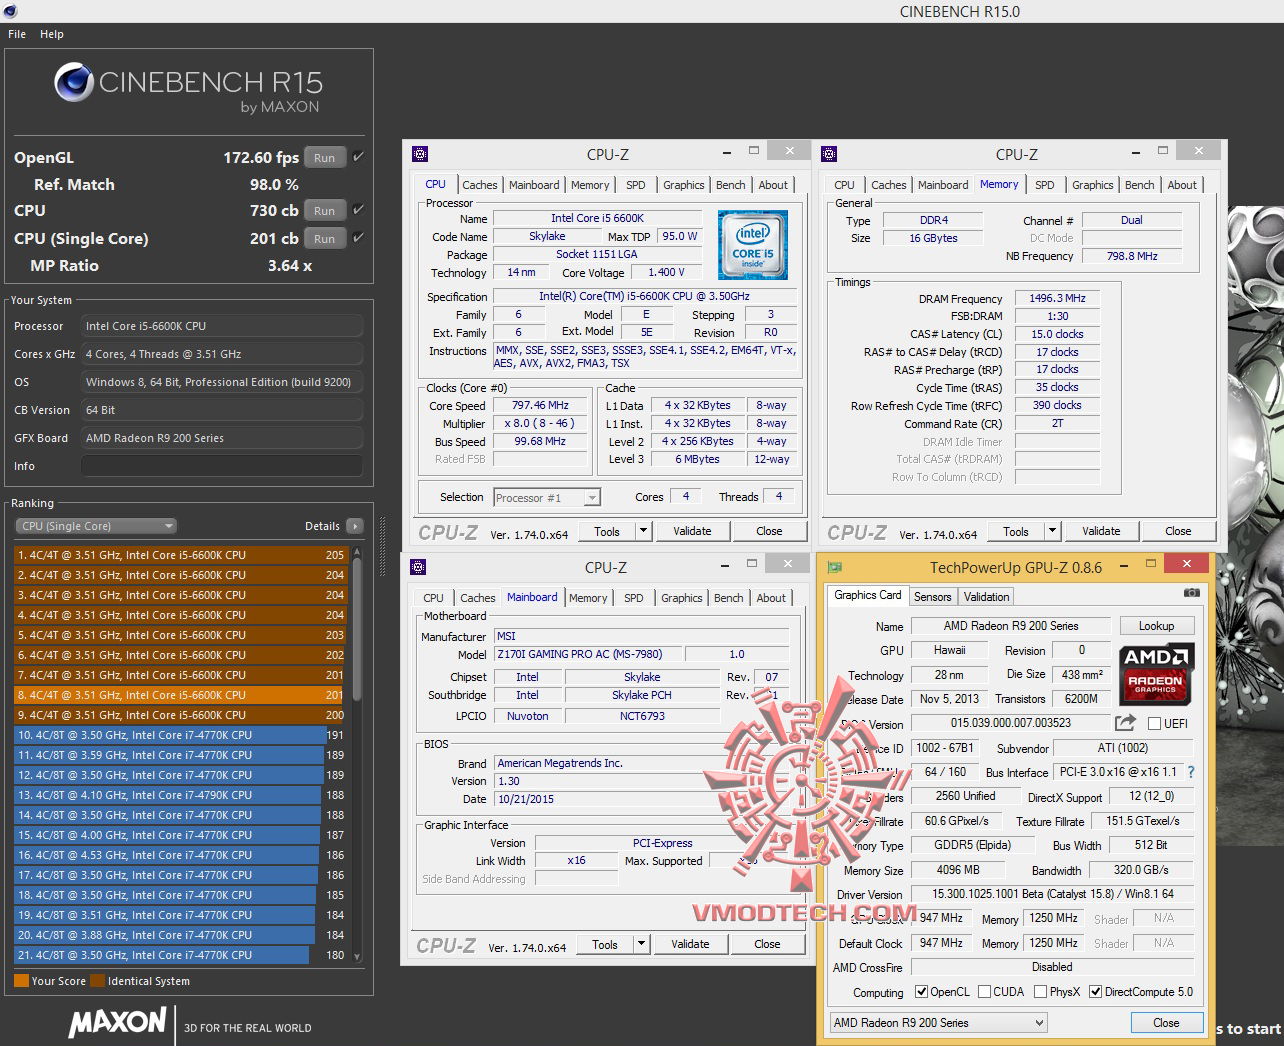
Task: Open the Tools dropdown arrow in Memory window
Action: pos(1052,531)
